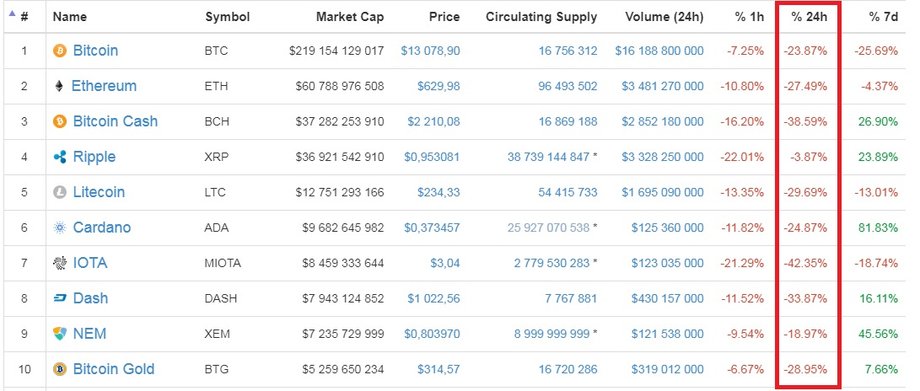Sort table by Market Cap column
Viewport: 920px width, 391px height.
click(350, 17)
